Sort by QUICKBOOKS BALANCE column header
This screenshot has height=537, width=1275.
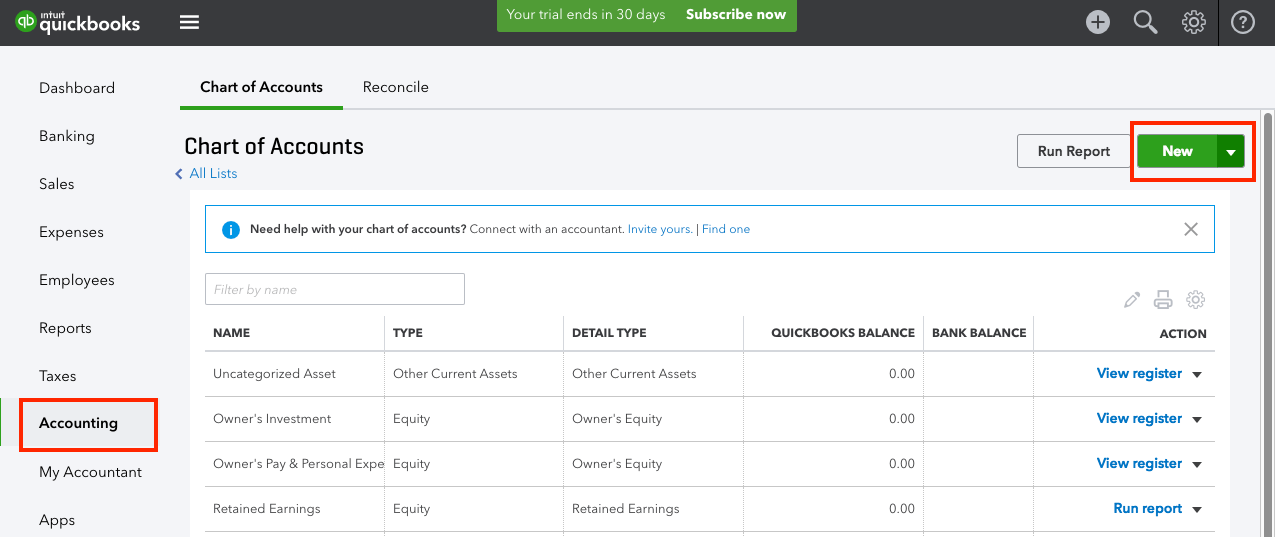[x=843, y=333]
